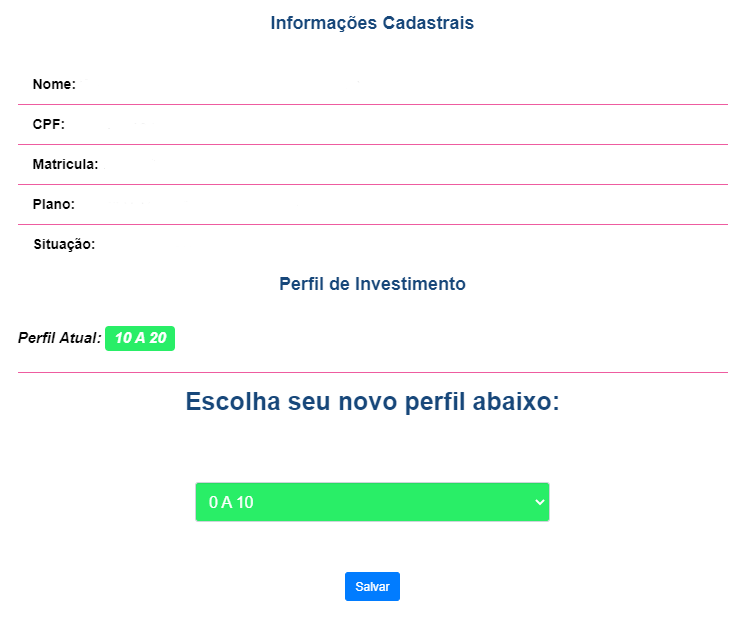Screen dimensions: 746x621
Task: Click the Nome label
Action: tap(54, 84)
